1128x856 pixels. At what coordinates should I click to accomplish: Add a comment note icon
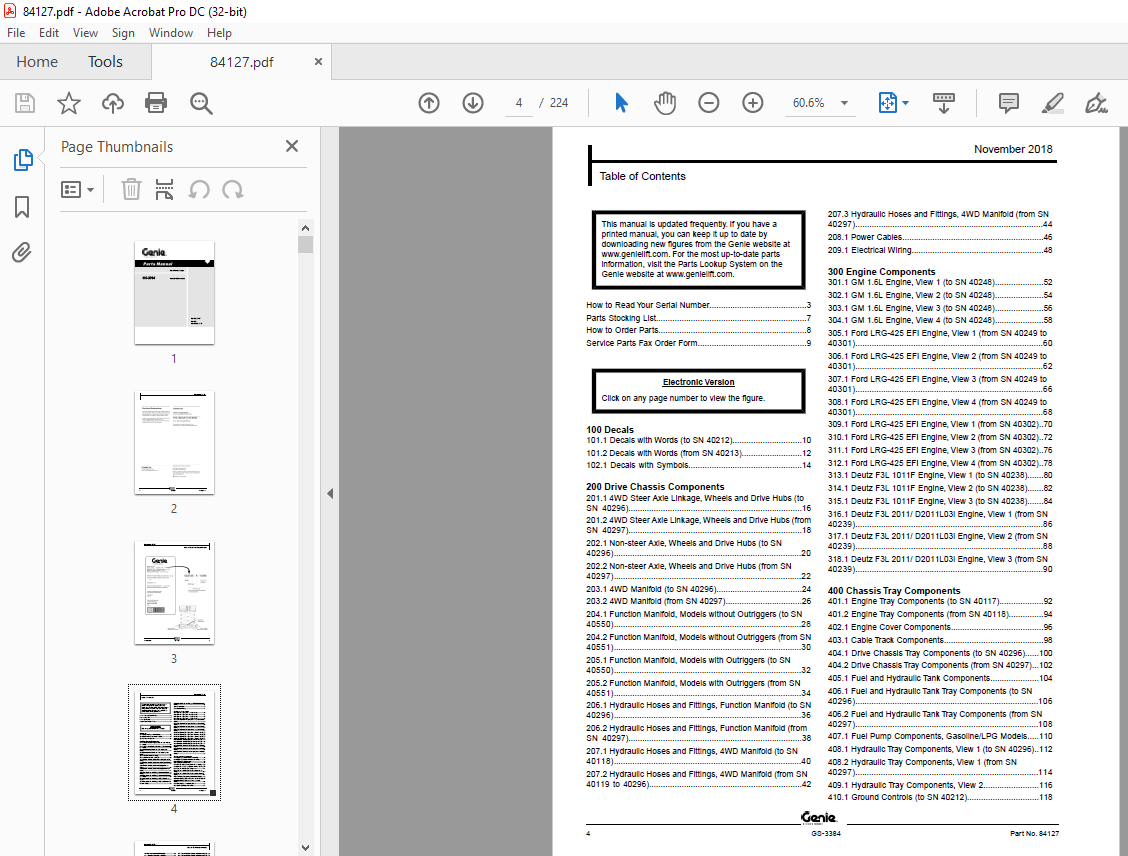click(x=1009, y=104)
